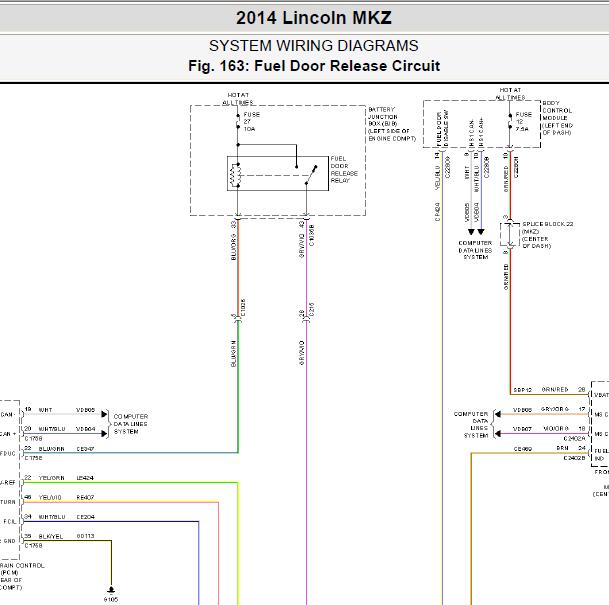Viewport: 609px width, 605px height.
Task: Click the fuse 12 symbol in the body control module
Action: pos(510,121)
